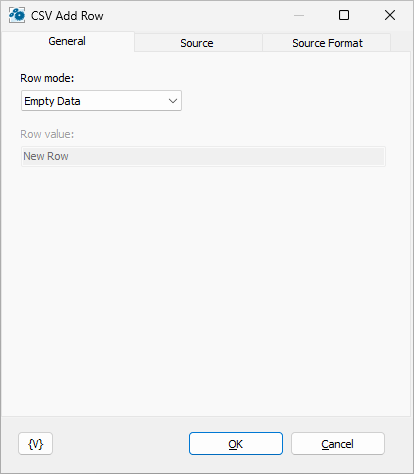
Task: Click the CSV Add Row title text
Action: 67,16
